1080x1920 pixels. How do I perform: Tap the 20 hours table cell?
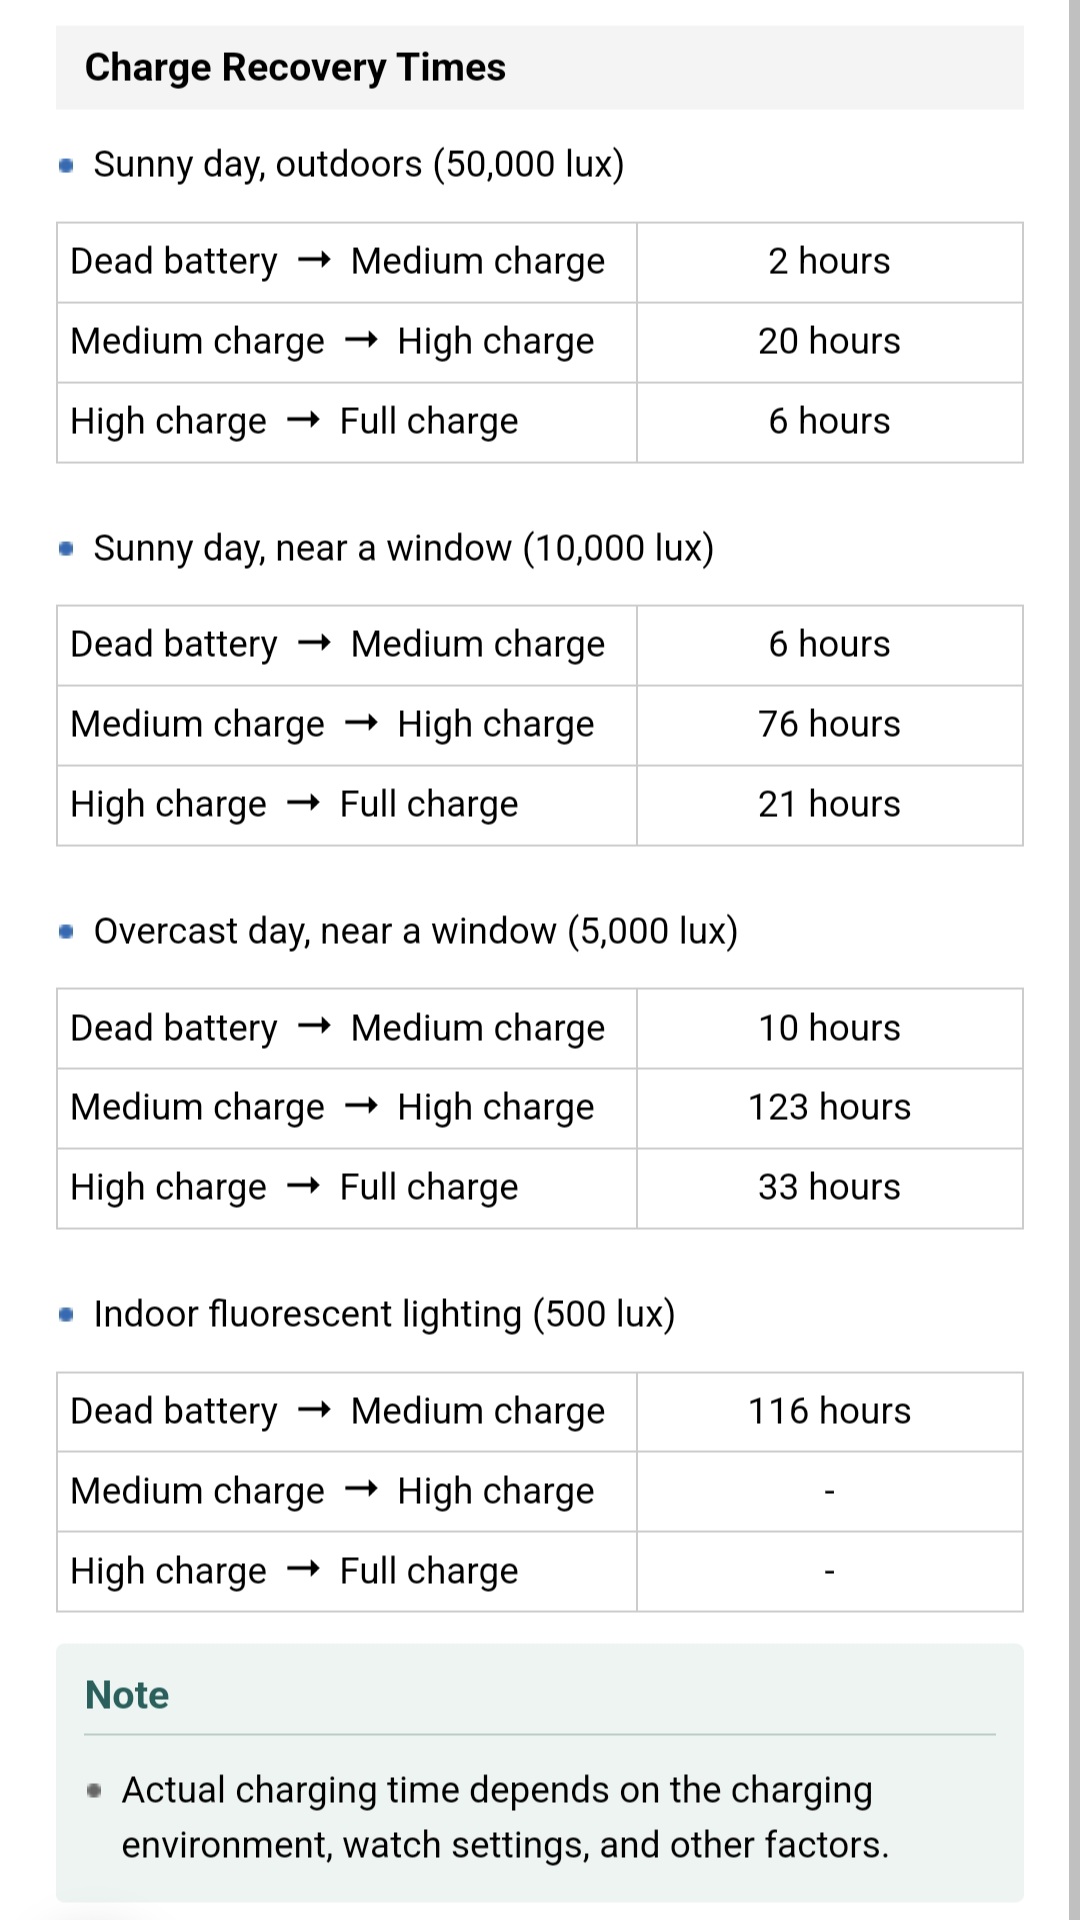(x=829, y=342)
